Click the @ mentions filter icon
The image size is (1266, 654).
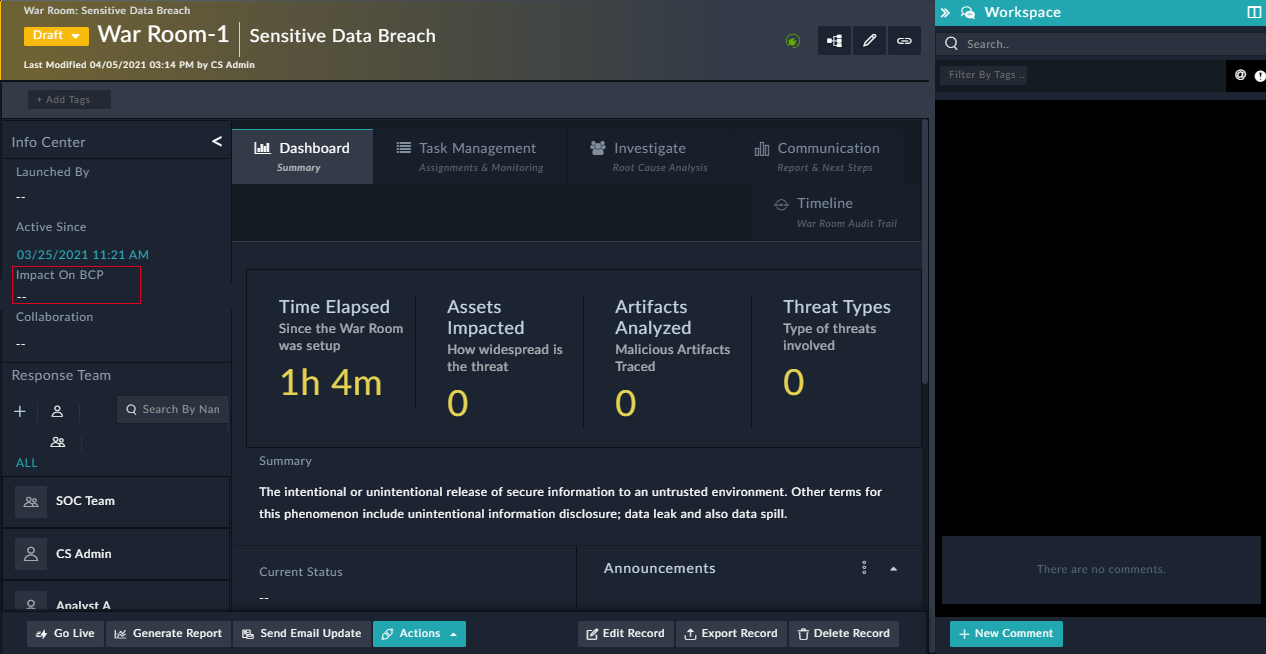(1240, 75)
